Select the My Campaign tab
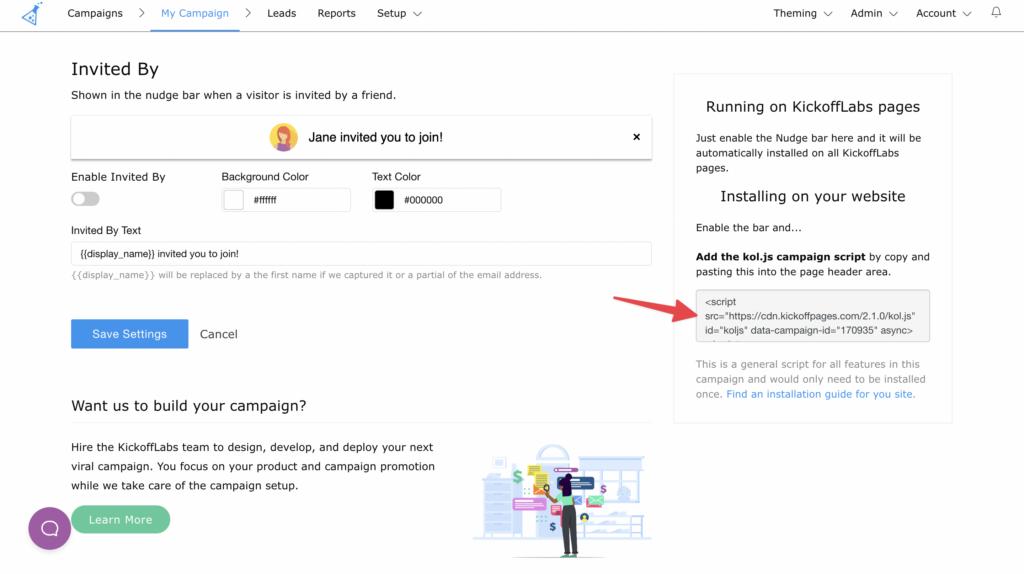This screenshot has width=1024, height=574. (195, 13)
